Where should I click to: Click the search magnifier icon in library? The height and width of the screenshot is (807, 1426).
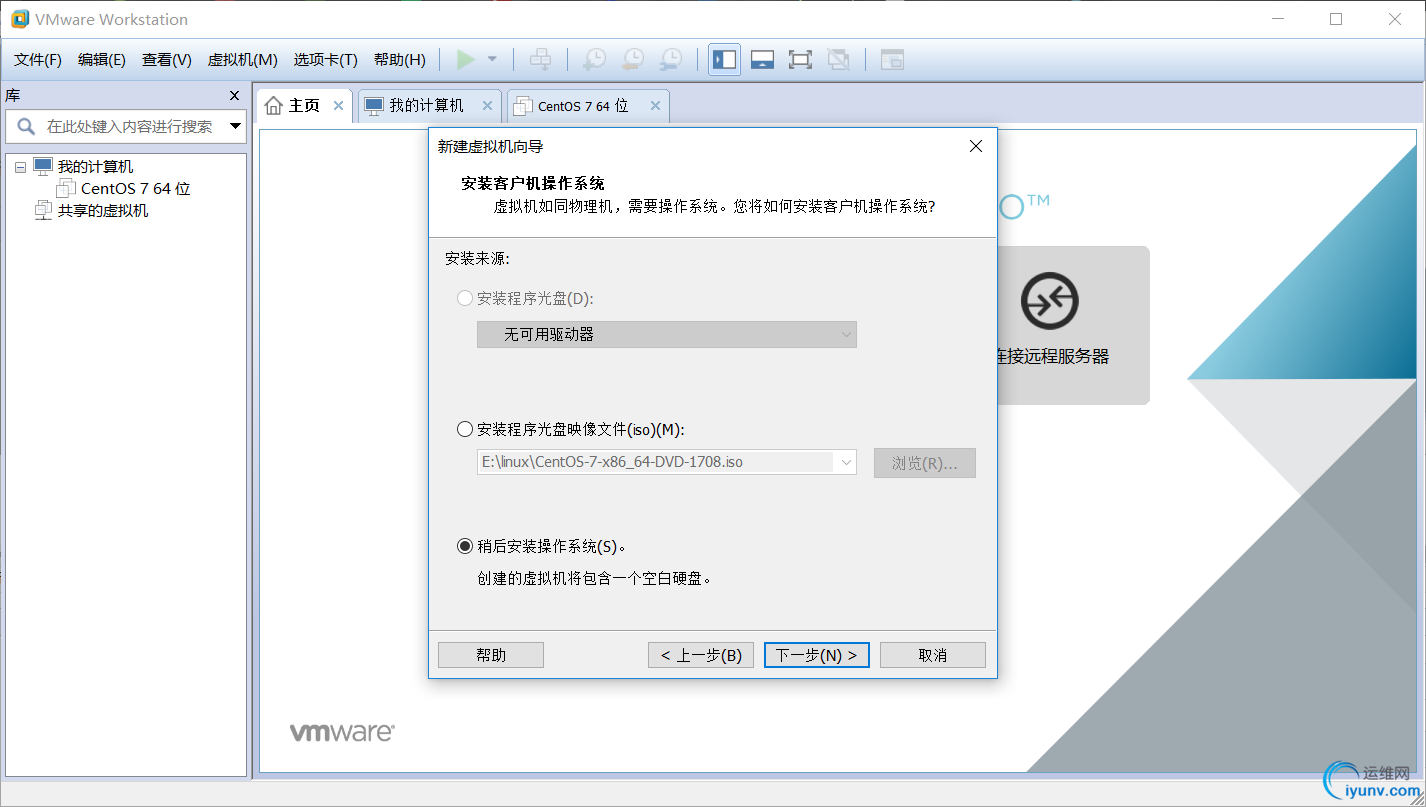click(x=26, y=126)
